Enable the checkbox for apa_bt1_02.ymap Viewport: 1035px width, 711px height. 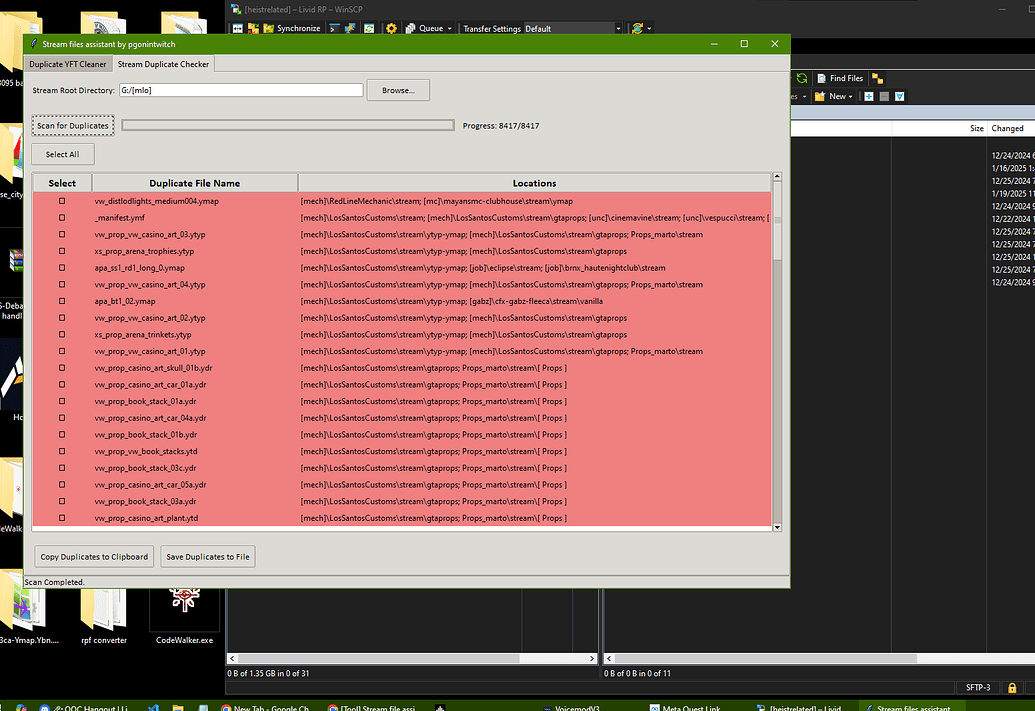[x=61, y=301]
